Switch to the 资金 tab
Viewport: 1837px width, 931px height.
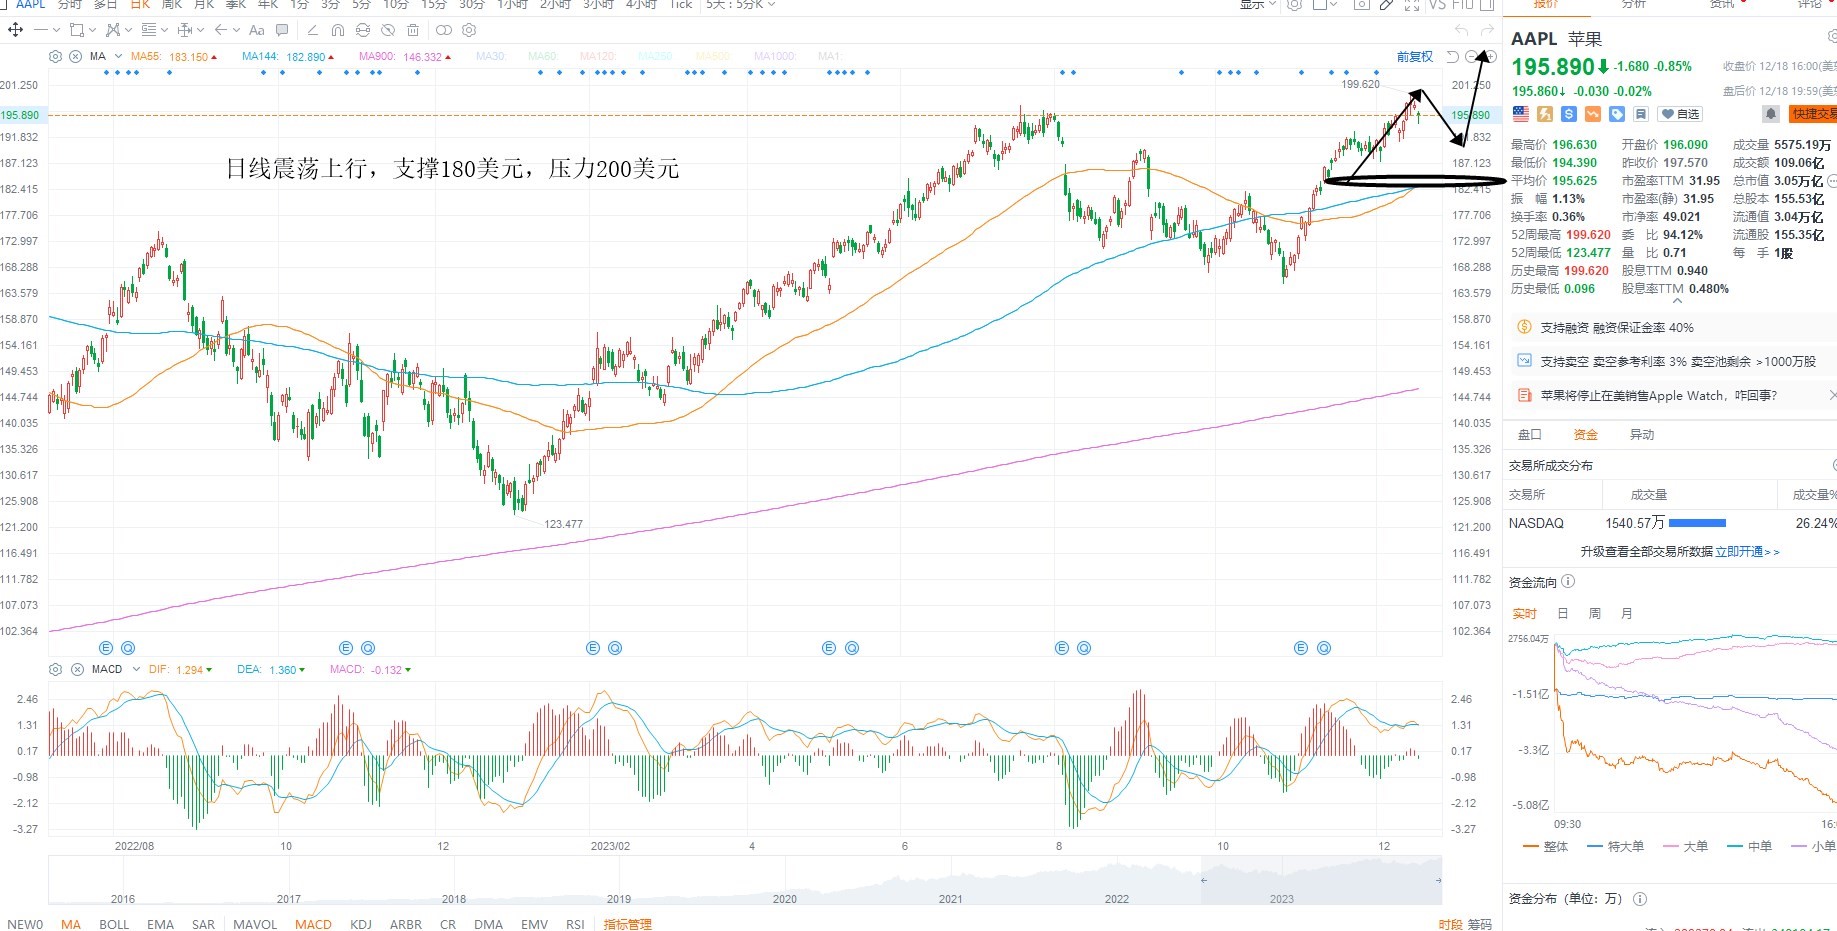point(1586,434)
